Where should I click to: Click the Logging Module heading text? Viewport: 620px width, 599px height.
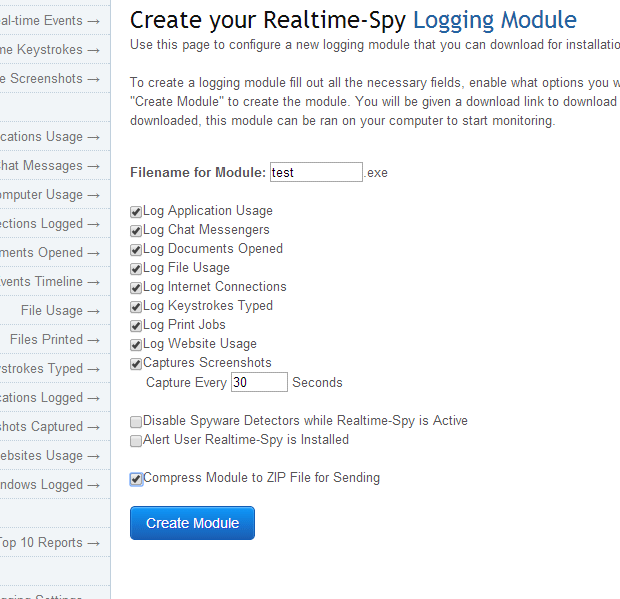pos(495,20)
